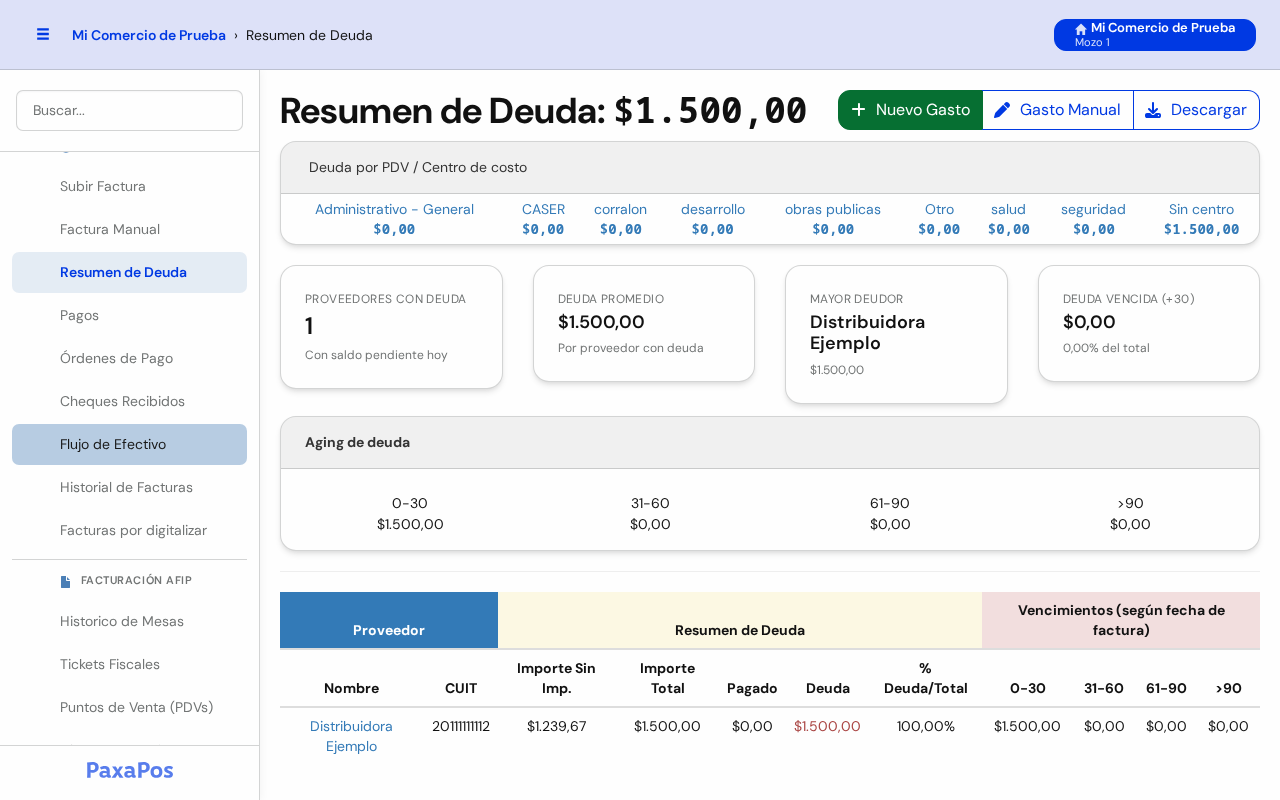Click the Proveedores con Deuda card
1280x800 pixels.
pyautogui.click(x=391, y=327)
